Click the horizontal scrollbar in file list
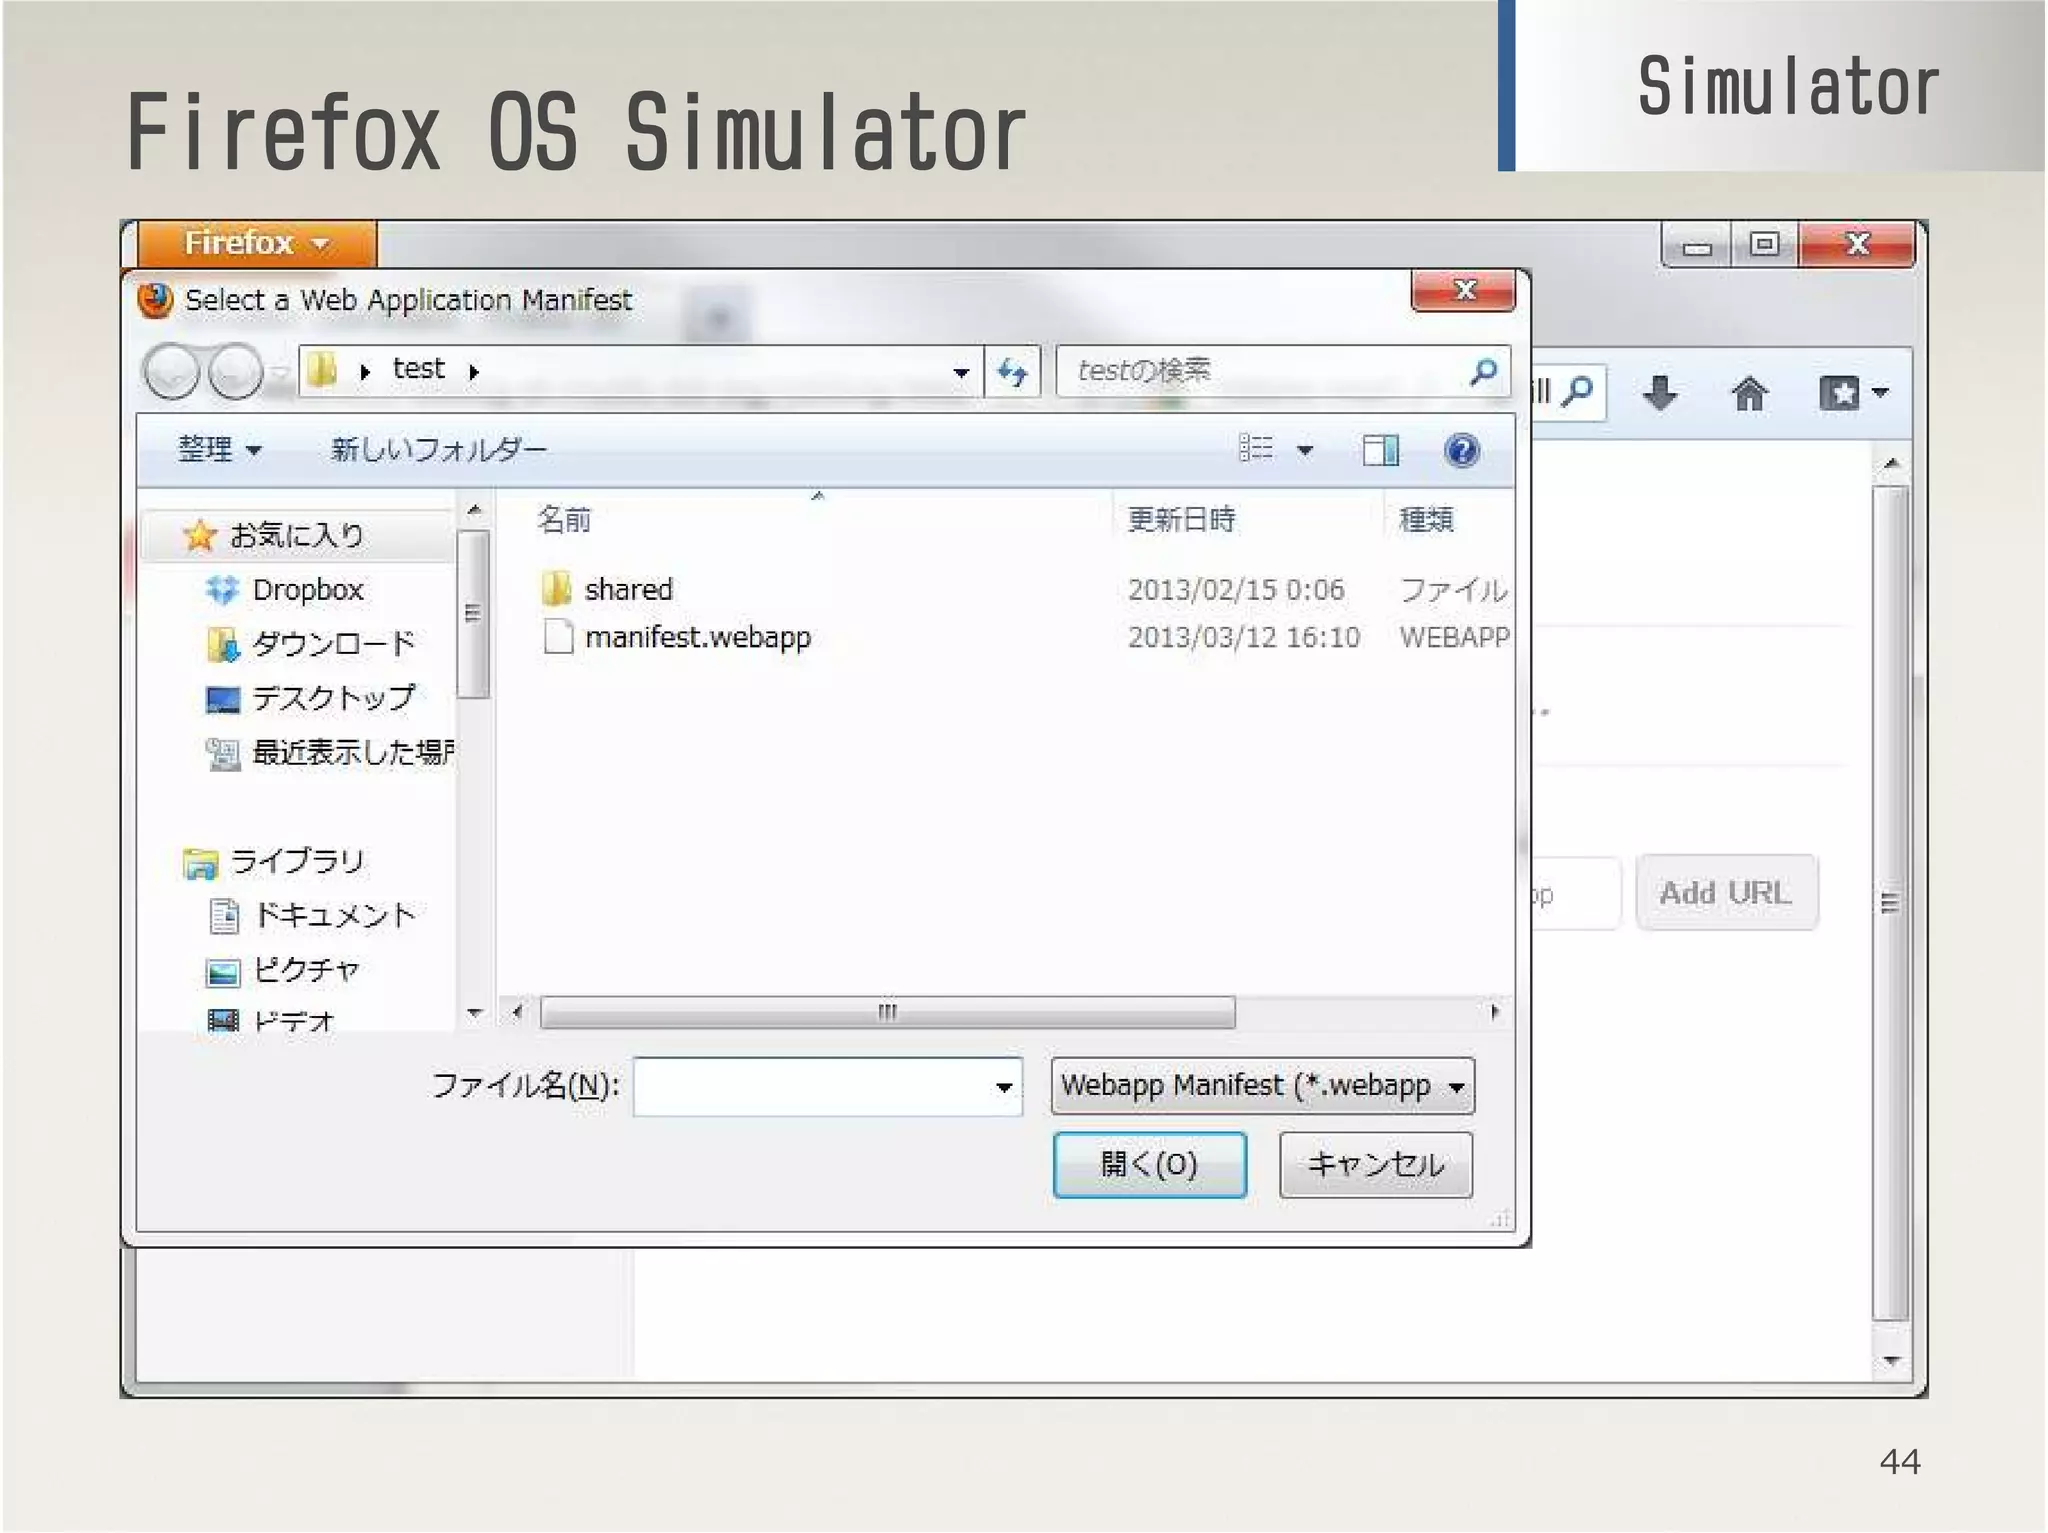Screen dimensions: 2048x1533 887,1012
